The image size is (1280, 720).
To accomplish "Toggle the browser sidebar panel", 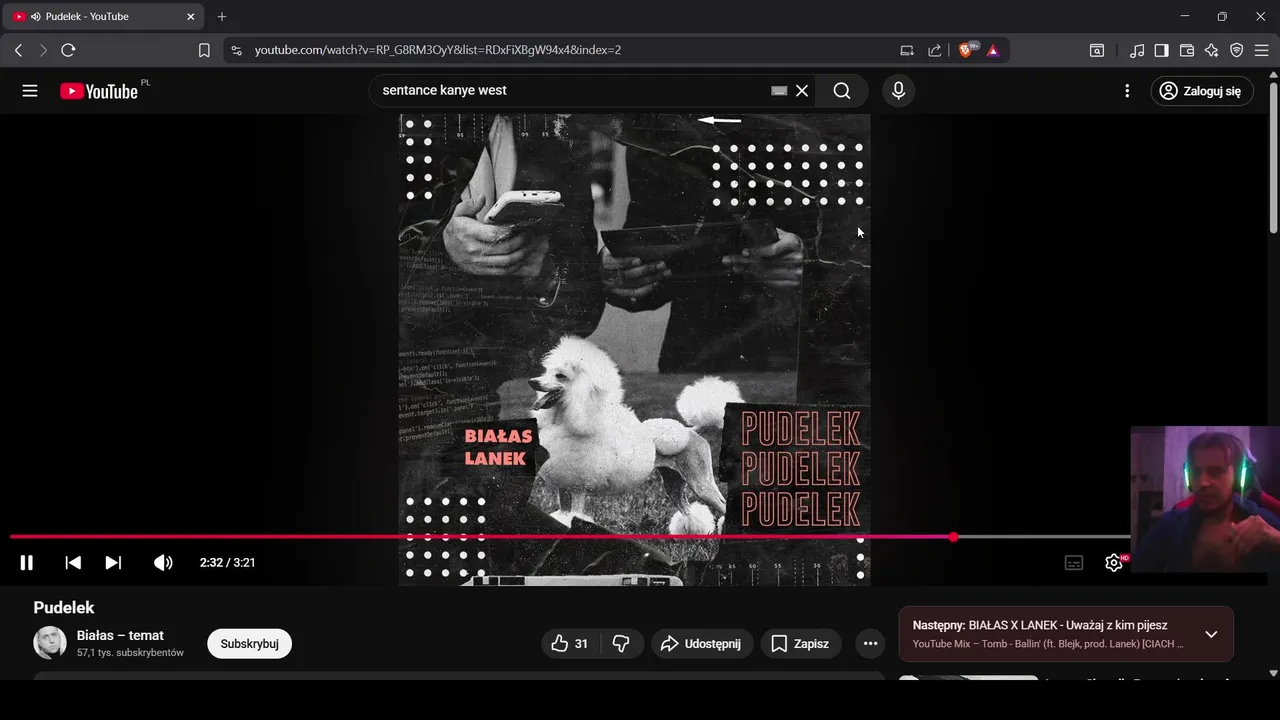I will [x=1162, y=50].
